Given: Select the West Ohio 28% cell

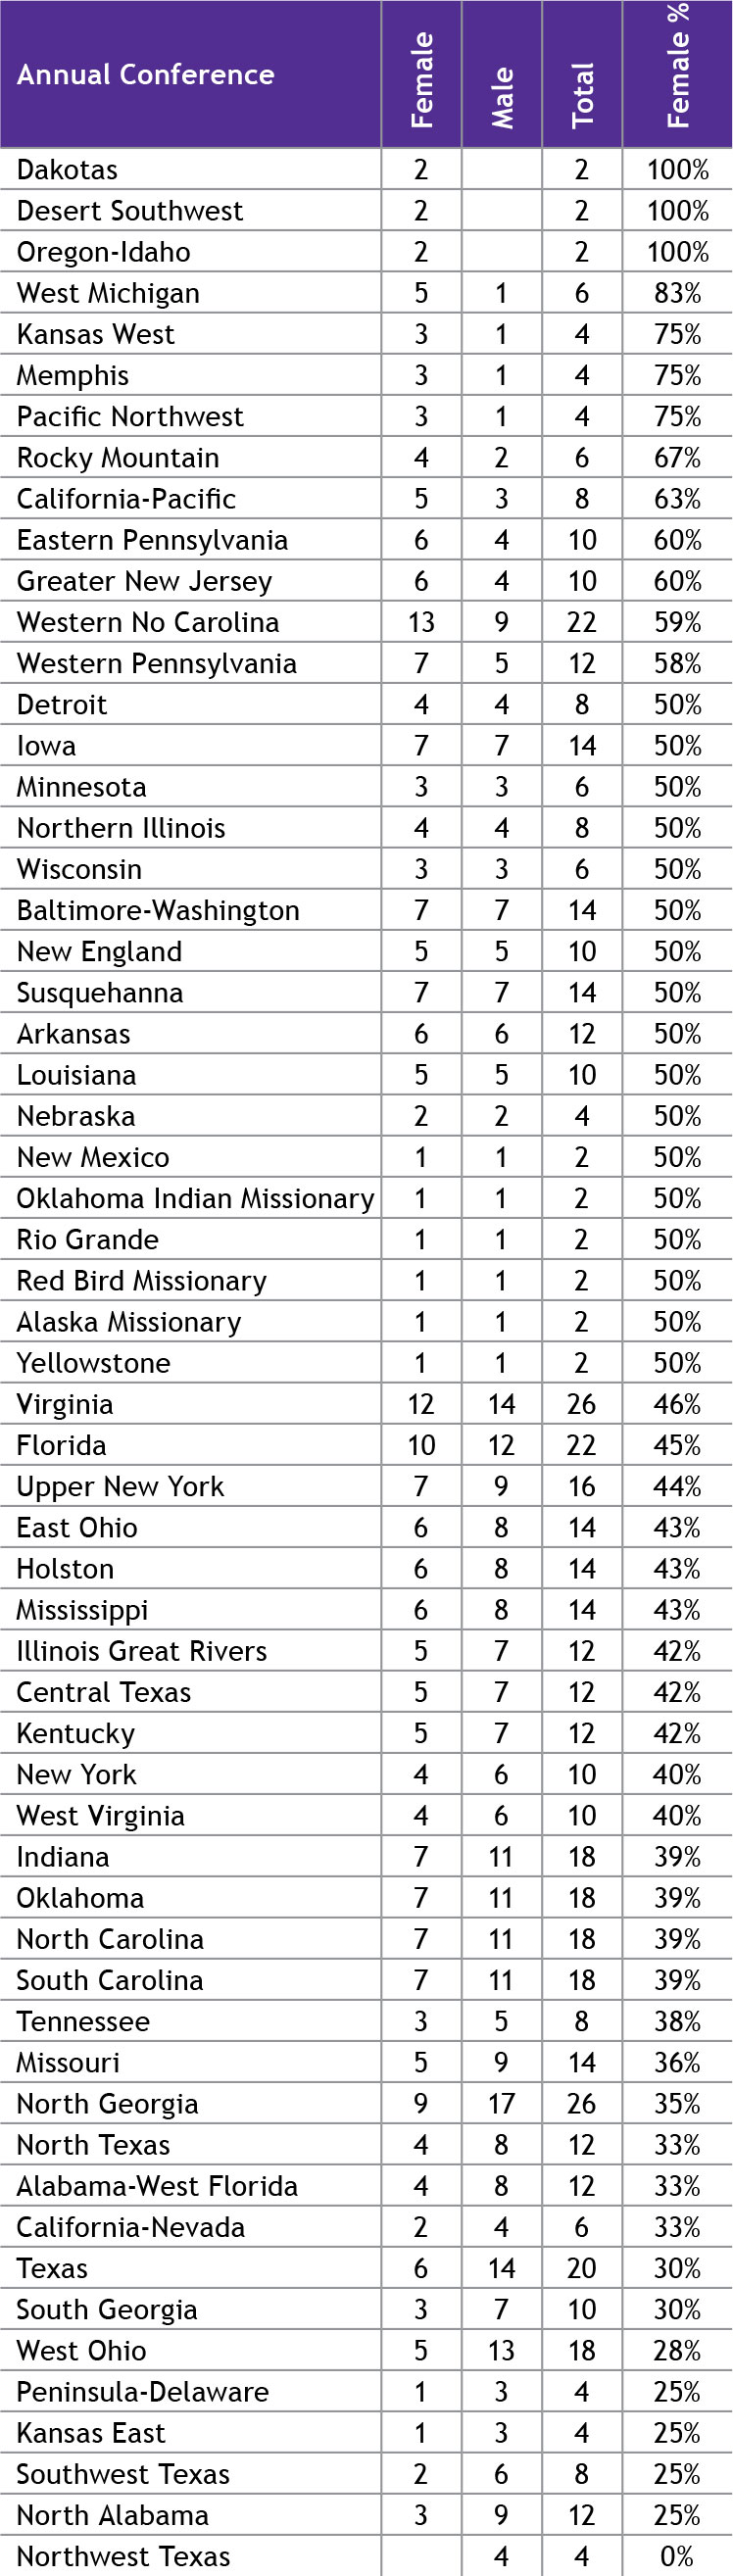Looking at the screenshot, I should pyautogui.click(x=677, y=2350).
